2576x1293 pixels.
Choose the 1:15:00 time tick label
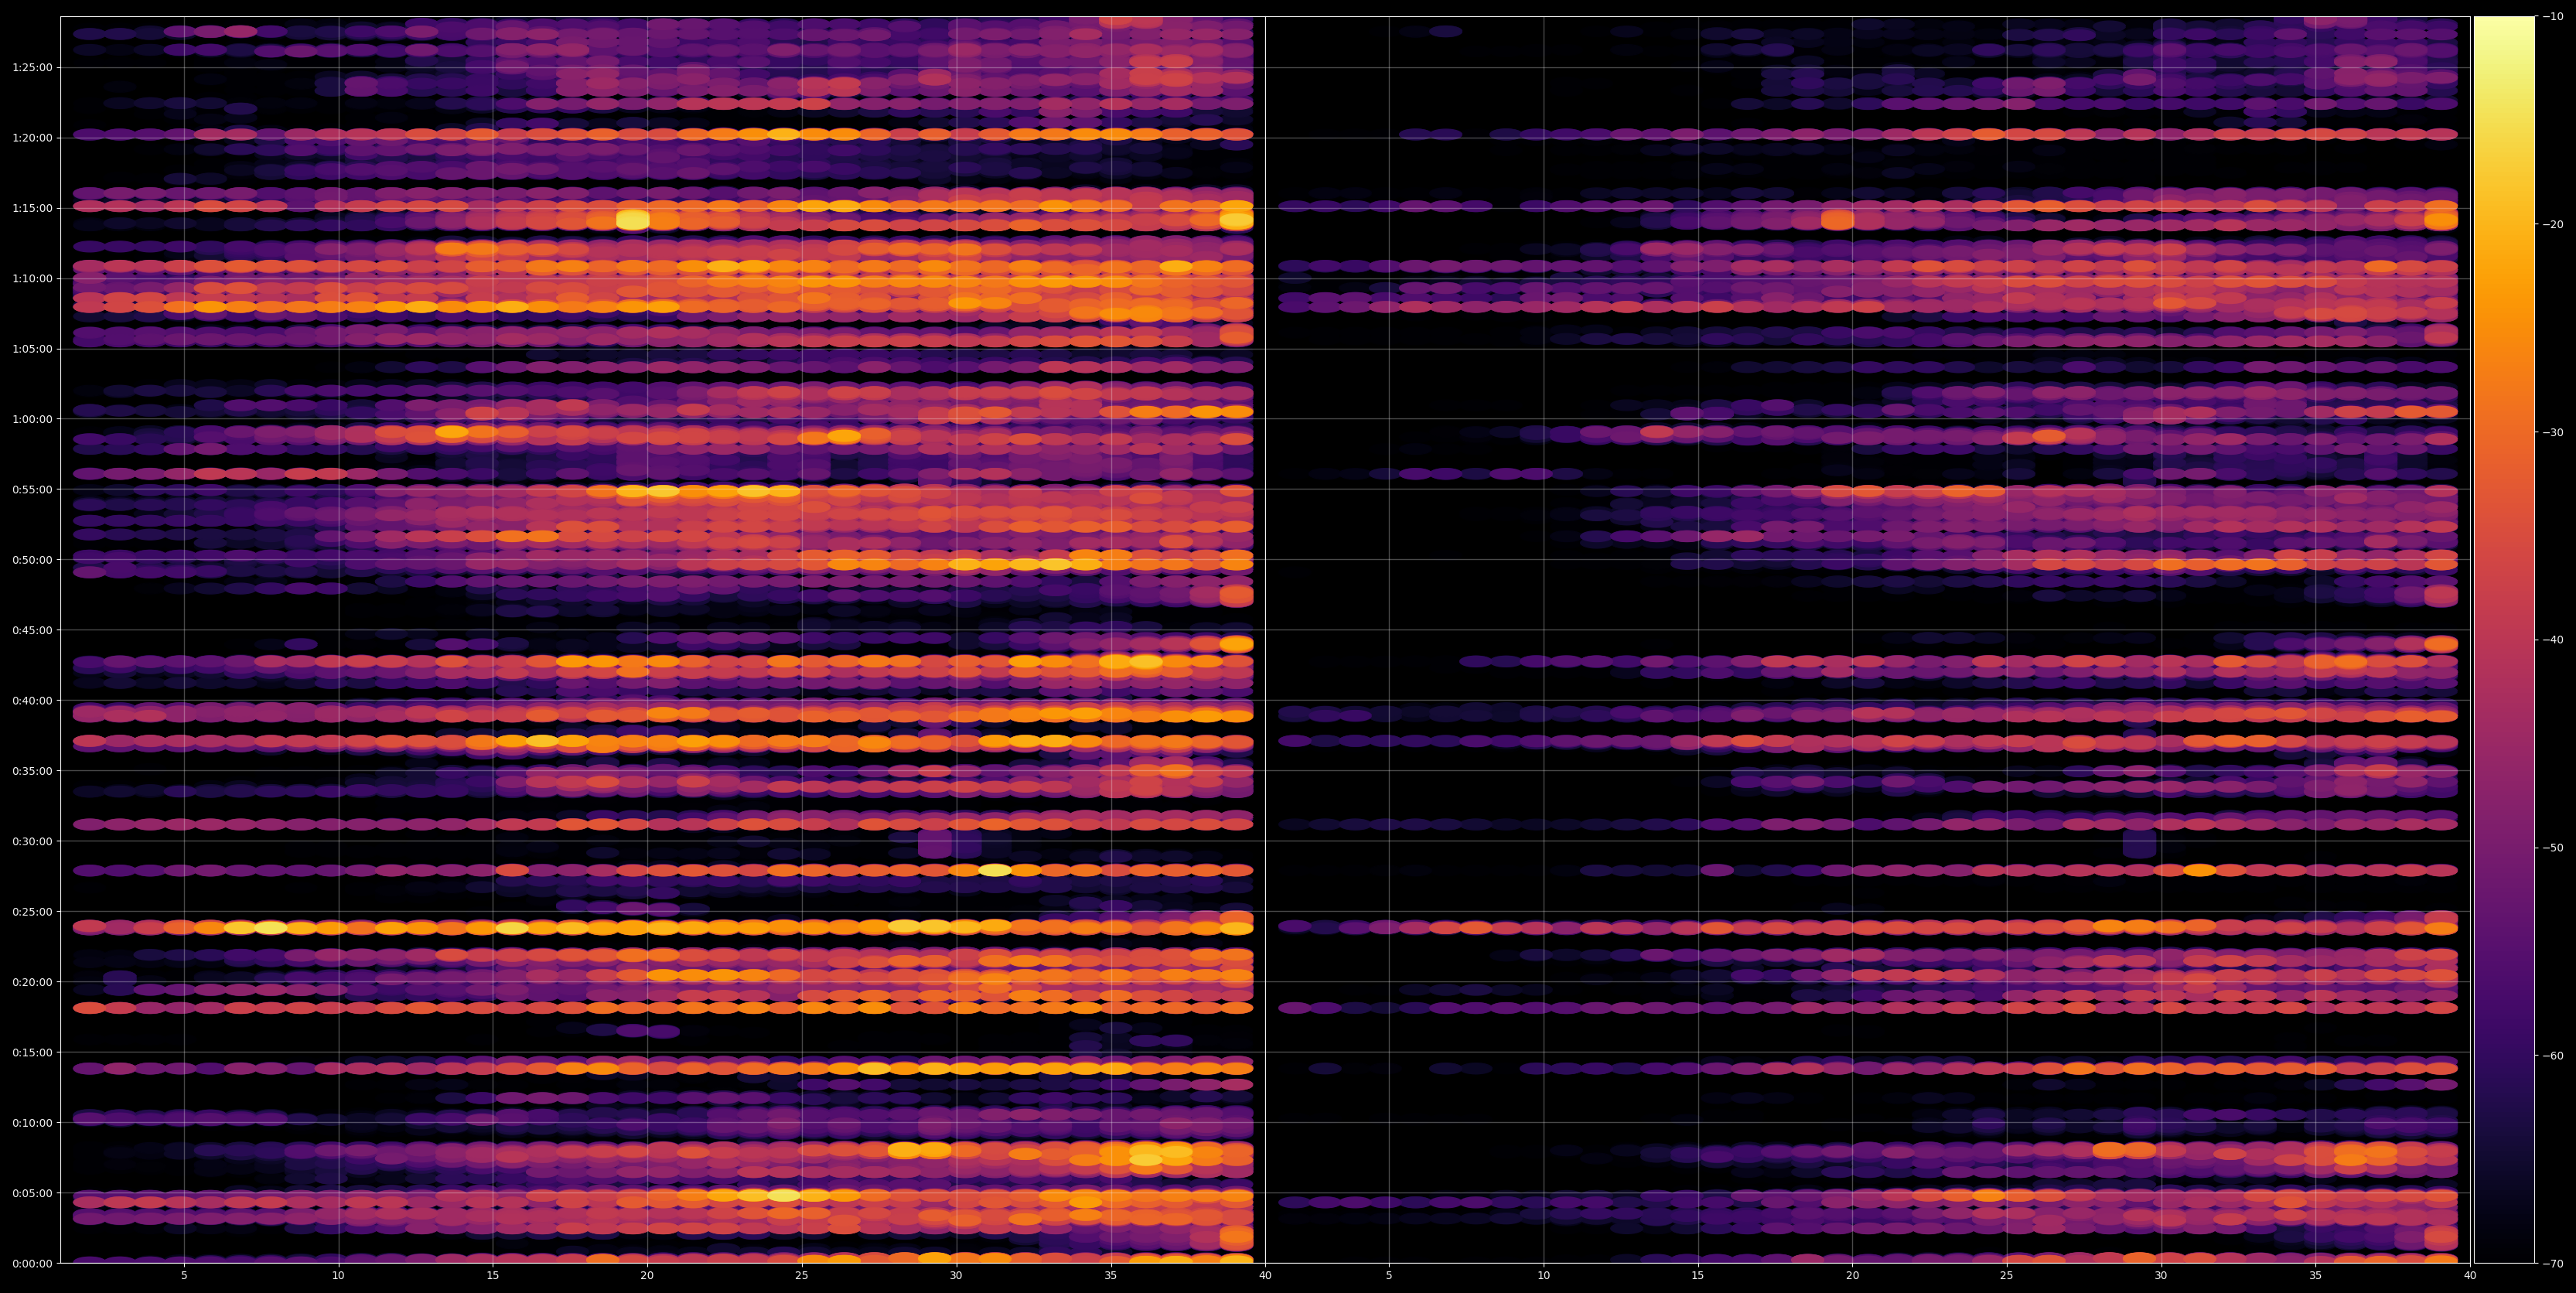32,208
